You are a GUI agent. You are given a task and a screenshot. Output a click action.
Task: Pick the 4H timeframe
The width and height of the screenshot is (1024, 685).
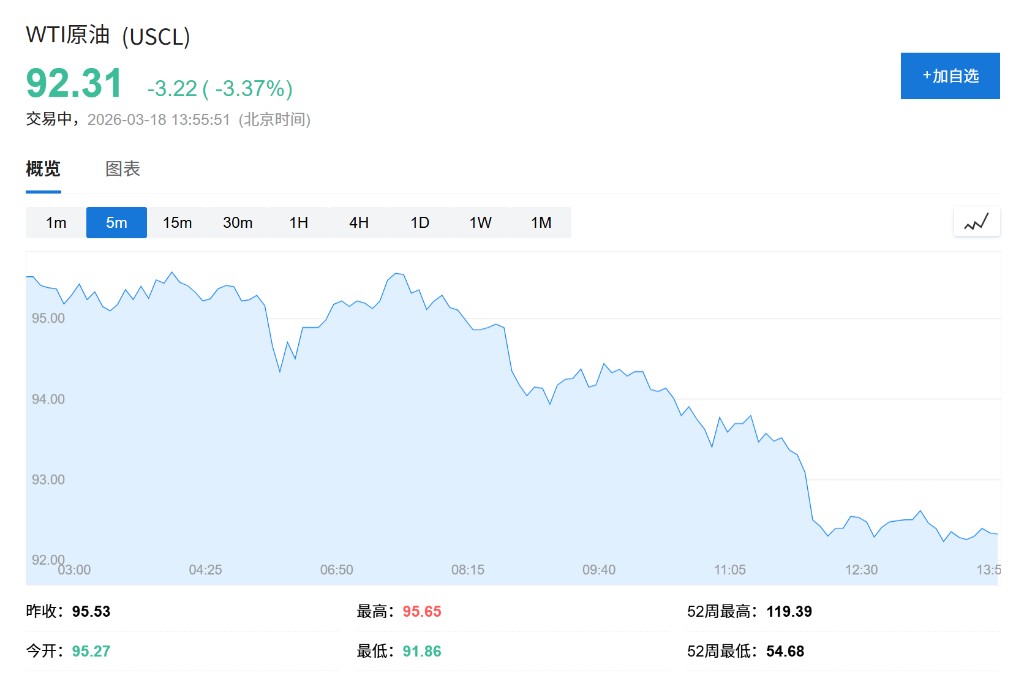coord(359,222)
